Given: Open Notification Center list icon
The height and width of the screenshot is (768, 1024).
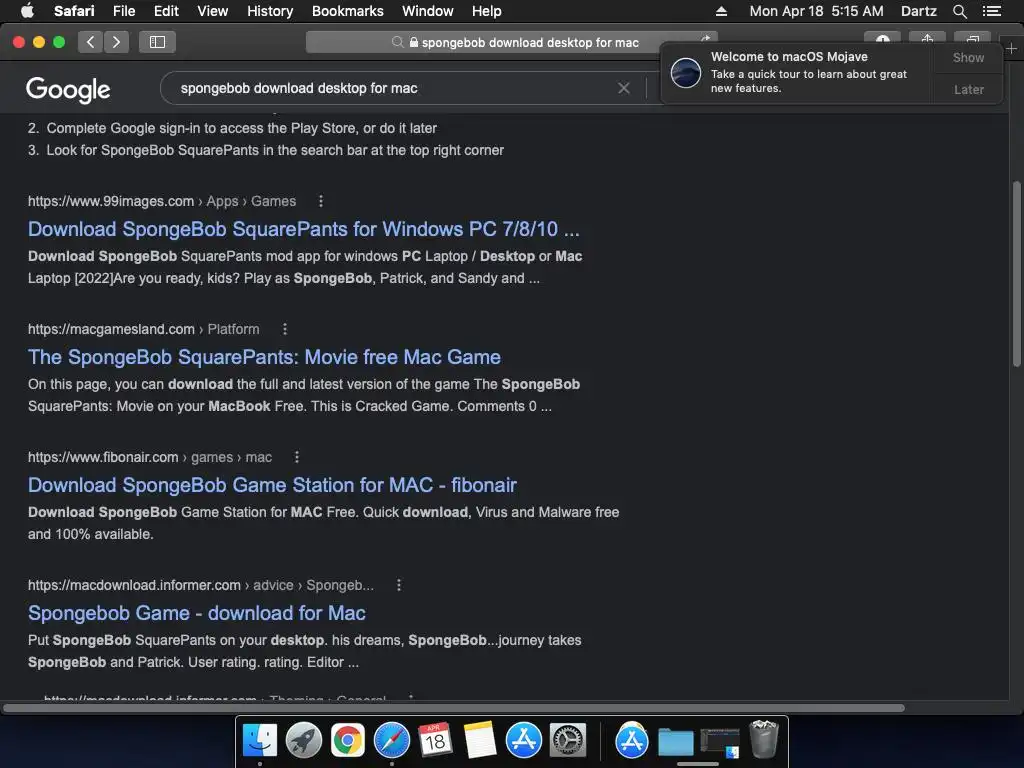Looking at the screenshot, I should coord(991,11).
